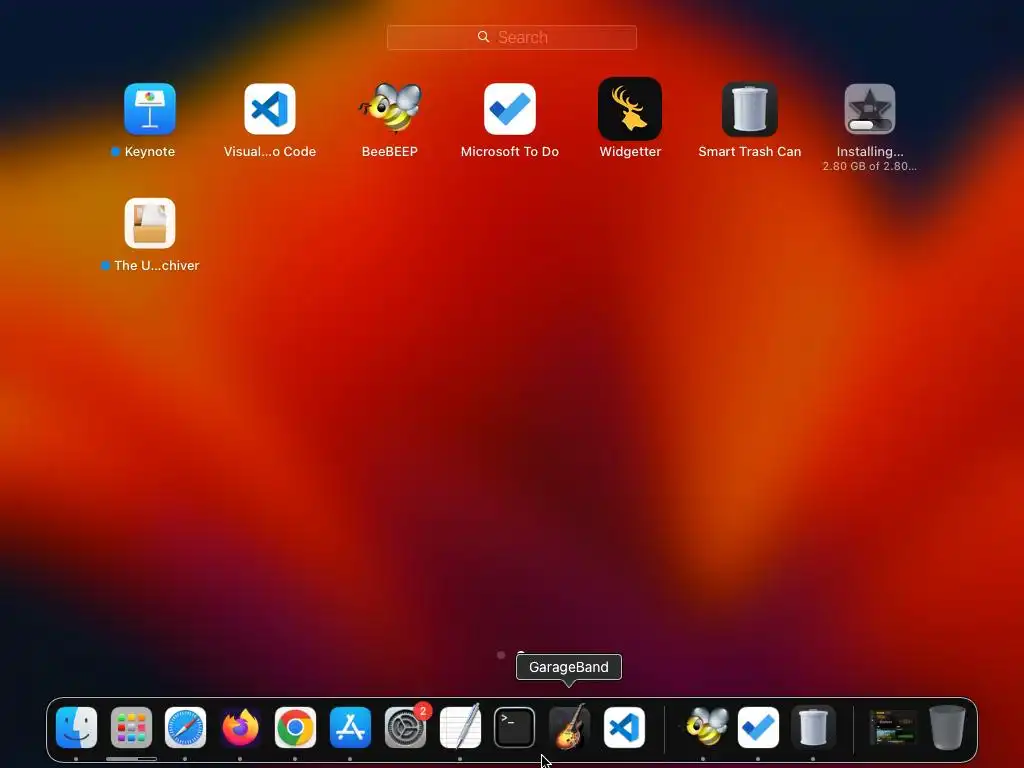Open Google Chrome in the Dock
The width and height of the screenshot is (1024, 768).
(x=295, y=728)
